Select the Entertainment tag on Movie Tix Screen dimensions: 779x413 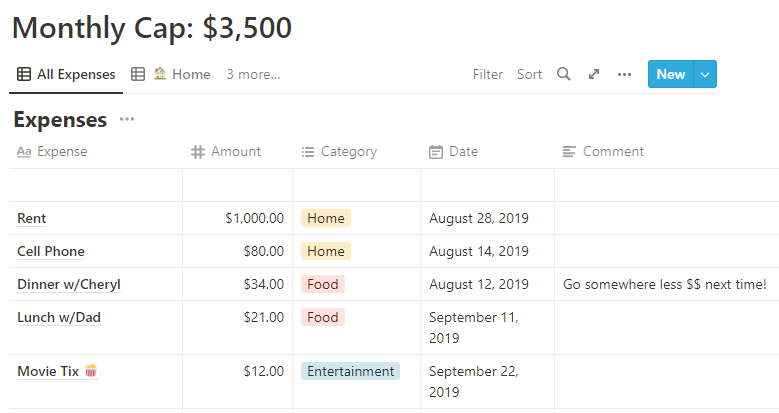350,371
